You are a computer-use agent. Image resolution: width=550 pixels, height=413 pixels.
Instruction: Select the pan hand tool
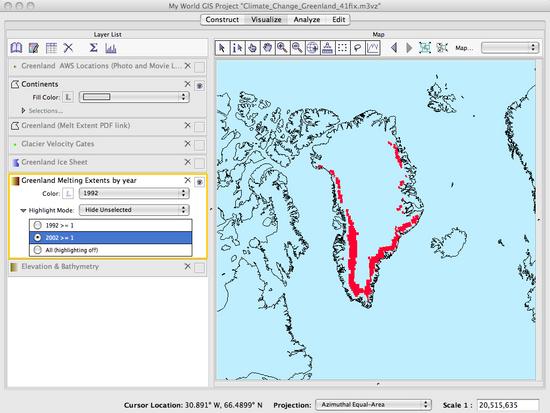267,48
